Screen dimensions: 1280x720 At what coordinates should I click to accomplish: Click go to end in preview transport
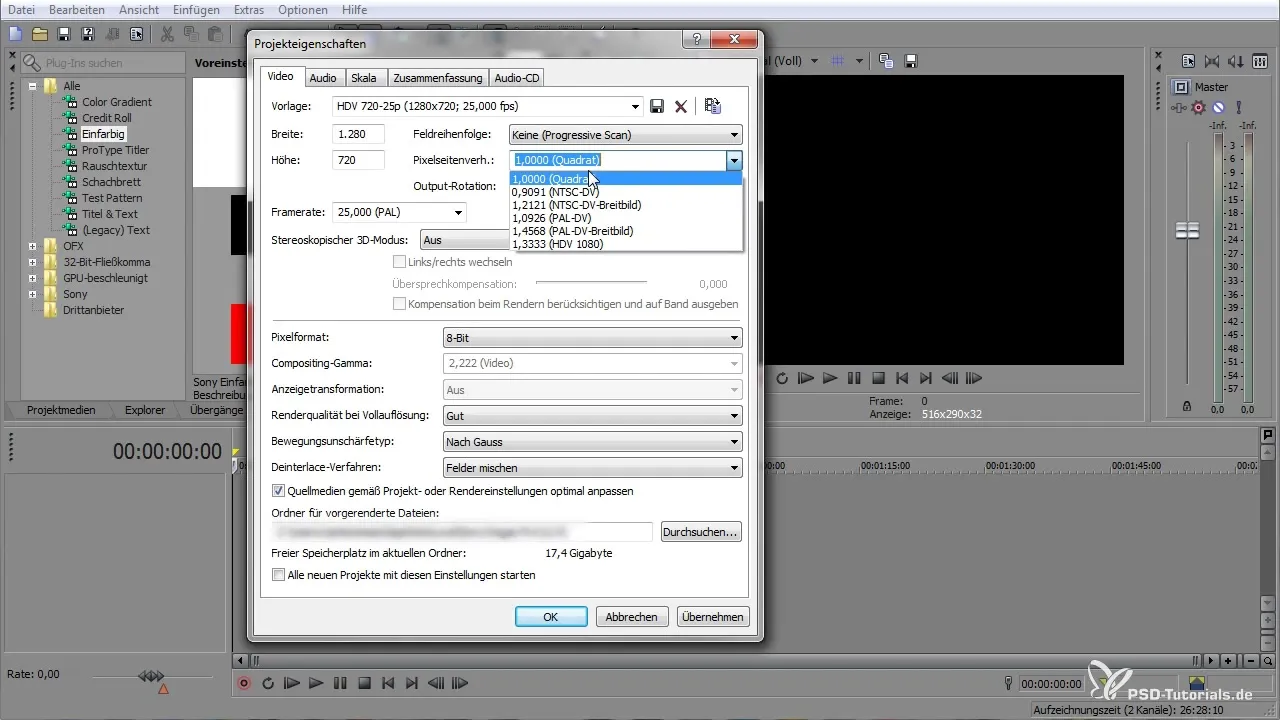(926, 379)
